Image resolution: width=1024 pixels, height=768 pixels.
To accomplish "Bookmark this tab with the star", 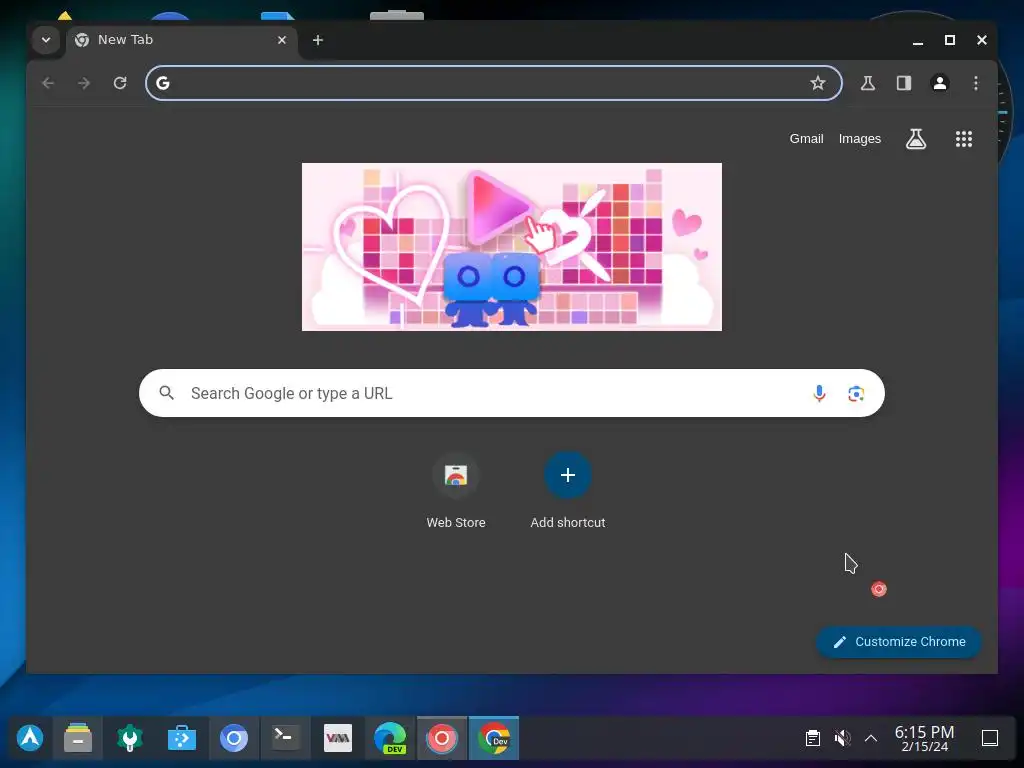I will (818, 83).
